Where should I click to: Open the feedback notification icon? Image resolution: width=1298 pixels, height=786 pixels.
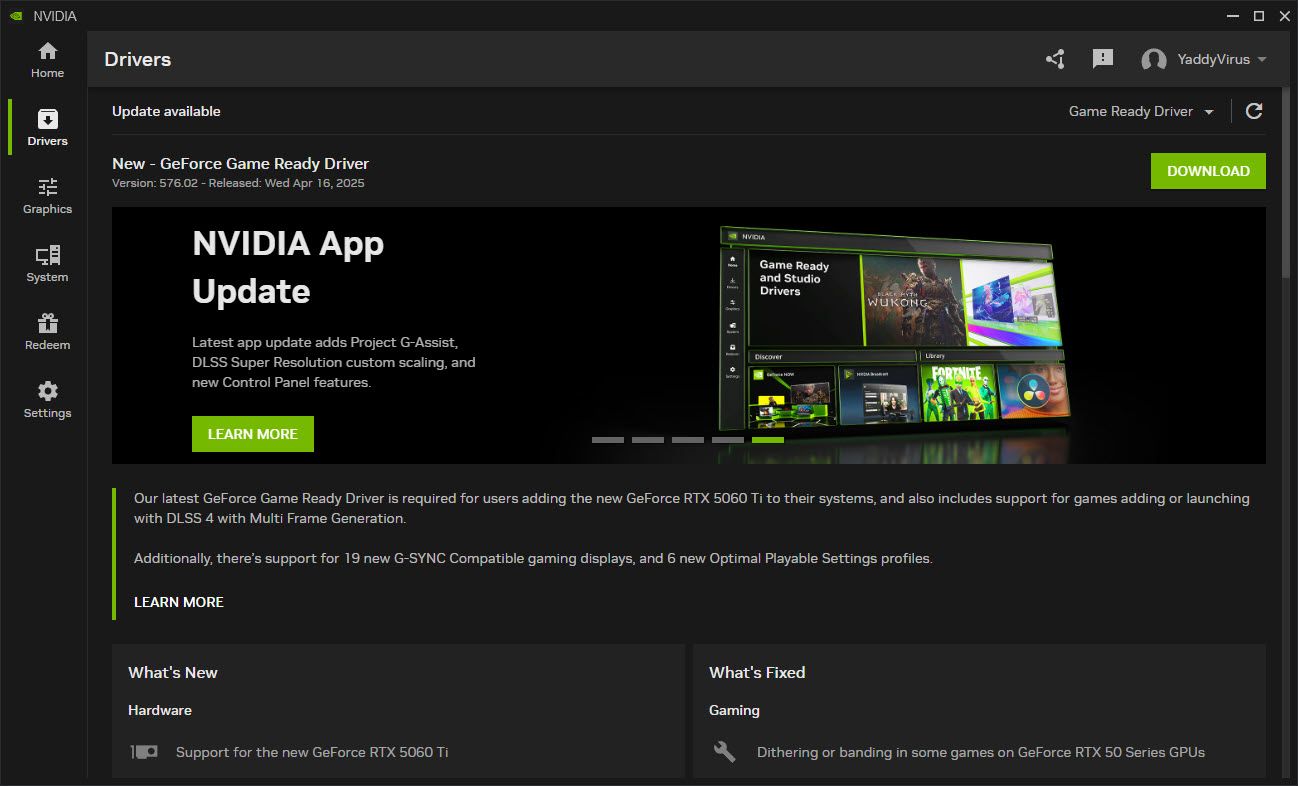pyautogui.click(x=1103, y=59)
